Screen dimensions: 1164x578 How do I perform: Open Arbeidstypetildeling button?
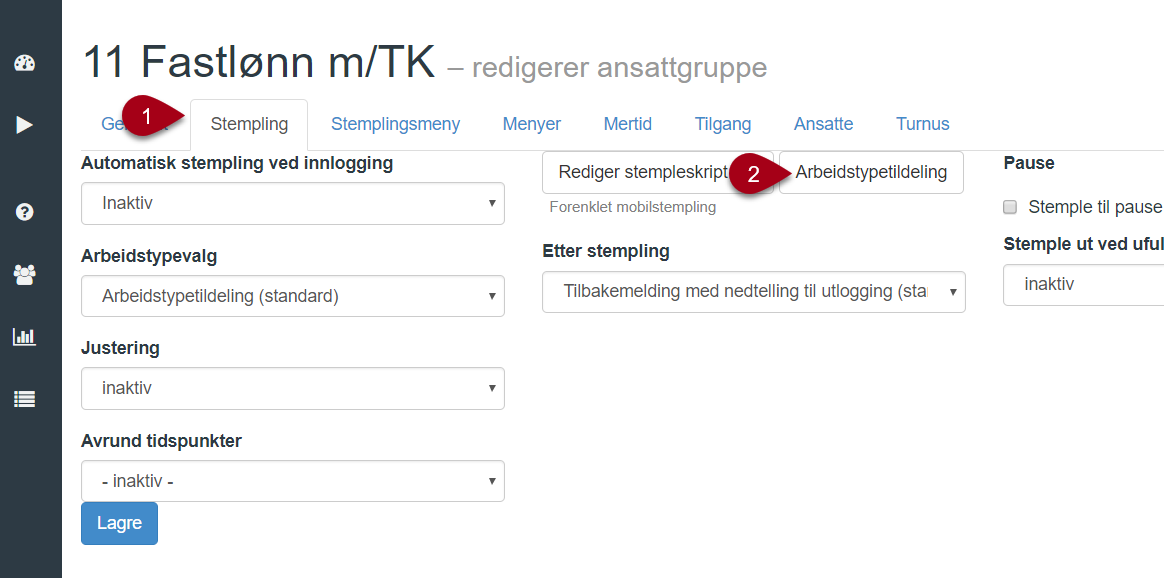(x=870, y=172)
